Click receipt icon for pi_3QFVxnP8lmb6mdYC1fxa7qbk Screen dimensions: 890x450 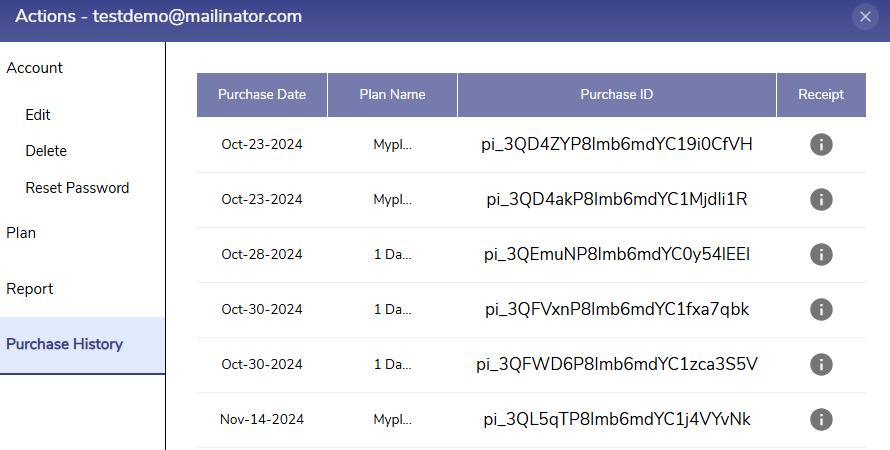coord(821,309)
